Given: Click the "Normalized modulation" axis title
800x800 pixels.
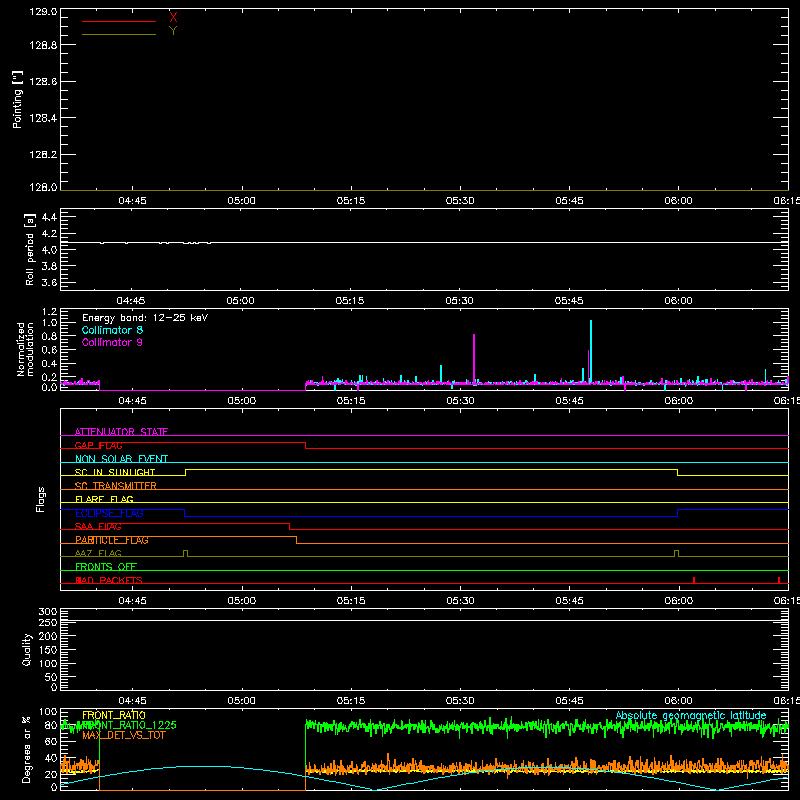Looking at the screenshot, I should pyautogui.click(x=25, y=349).
